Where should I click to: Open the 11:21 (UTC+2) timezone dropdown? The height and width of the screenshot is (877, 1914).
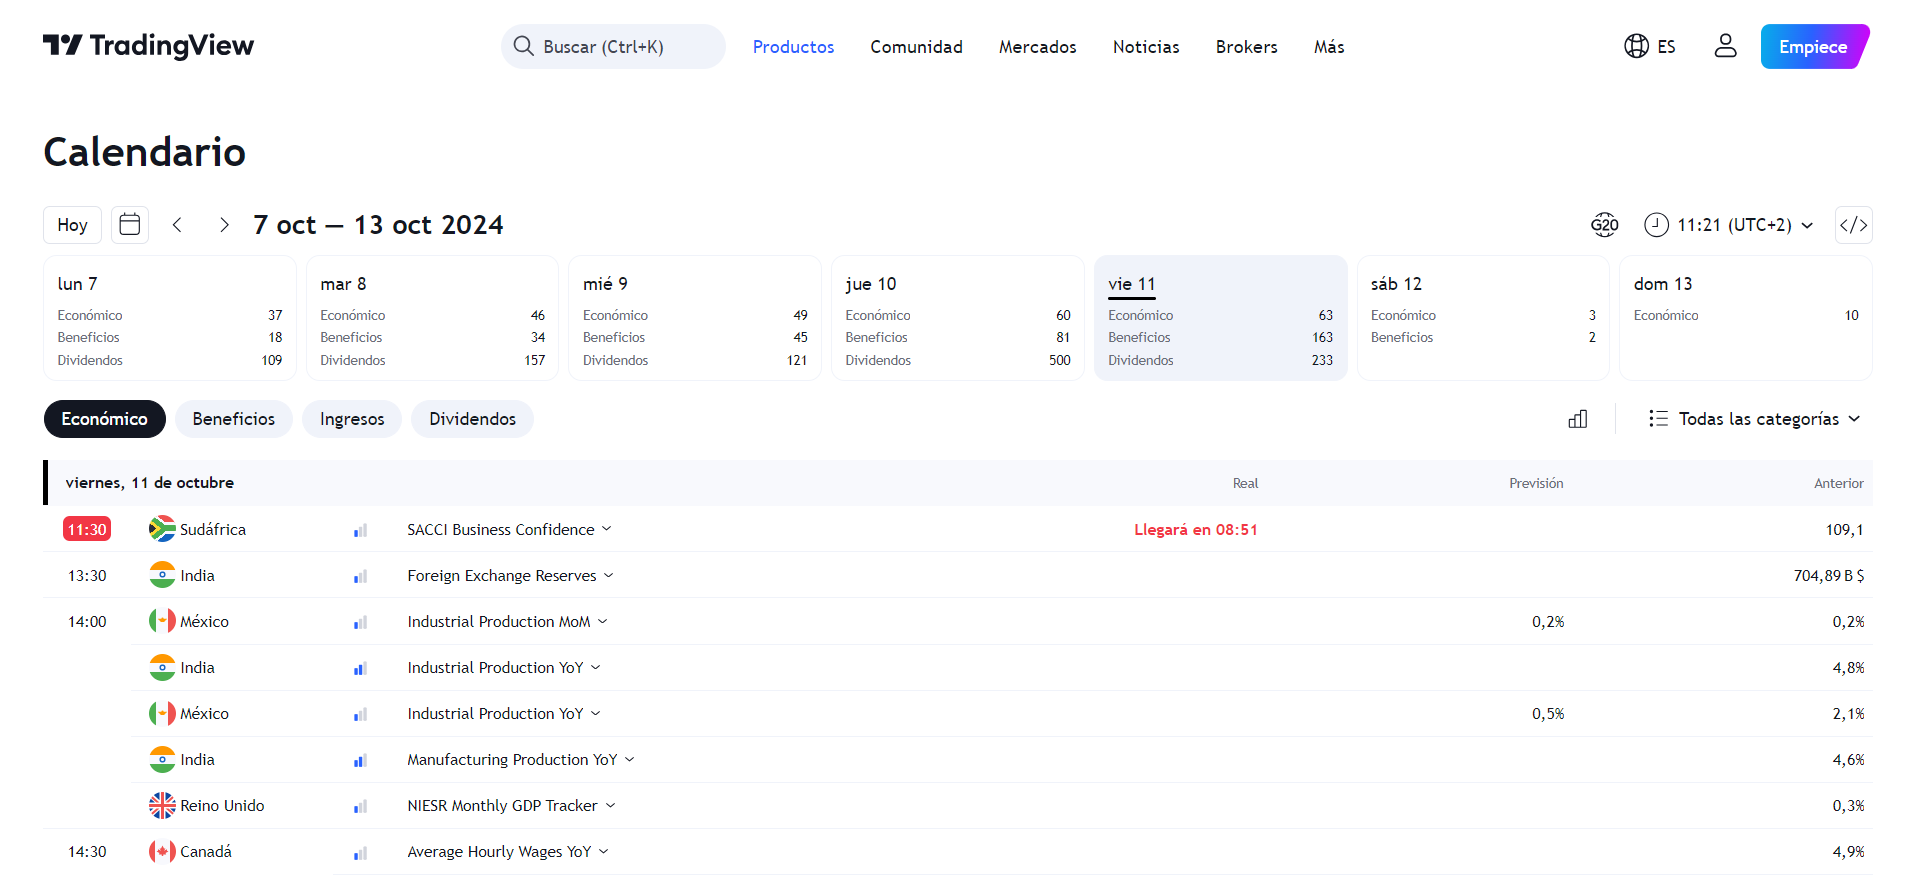coord(1729,225)
